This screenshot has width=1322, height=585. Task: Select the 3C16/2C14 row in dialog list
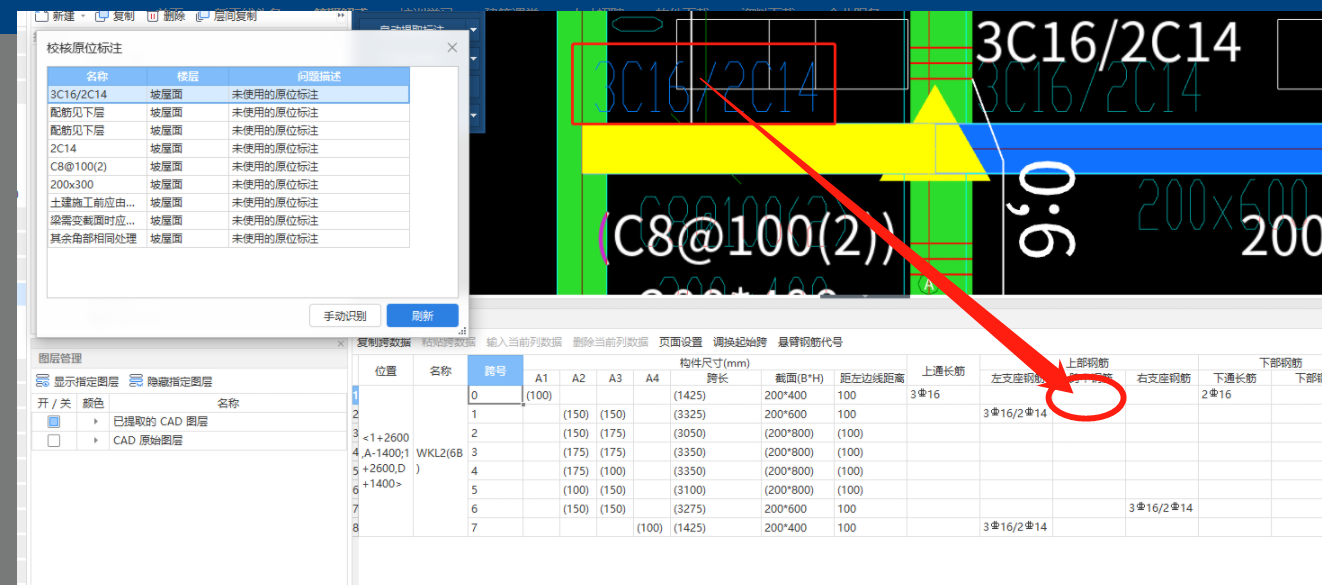pyautogui.click(x=228, y=94)
